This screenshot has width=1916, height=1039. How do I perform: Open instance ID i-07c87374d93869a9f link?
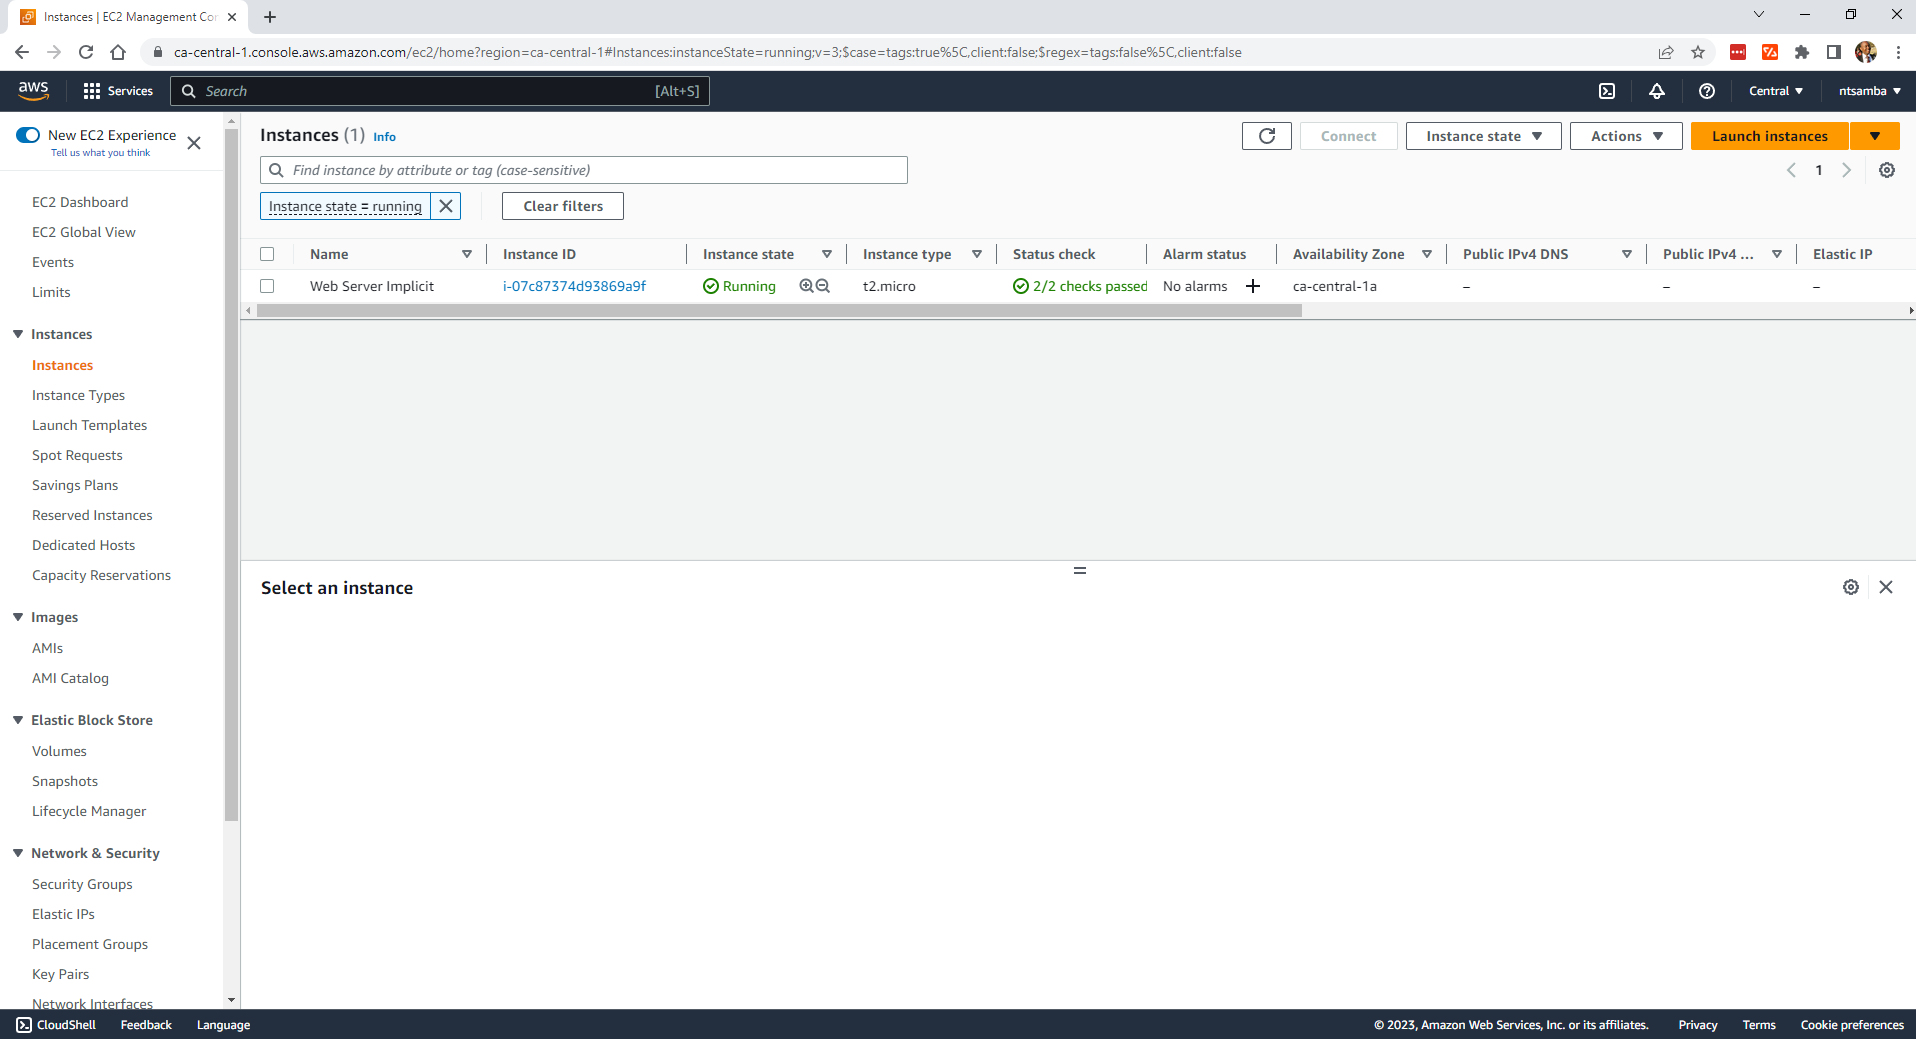[574, 286]
